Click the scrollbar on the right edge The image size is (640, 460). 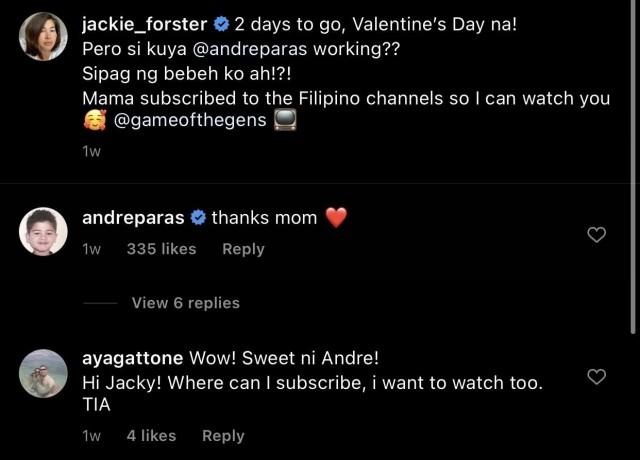635,170
